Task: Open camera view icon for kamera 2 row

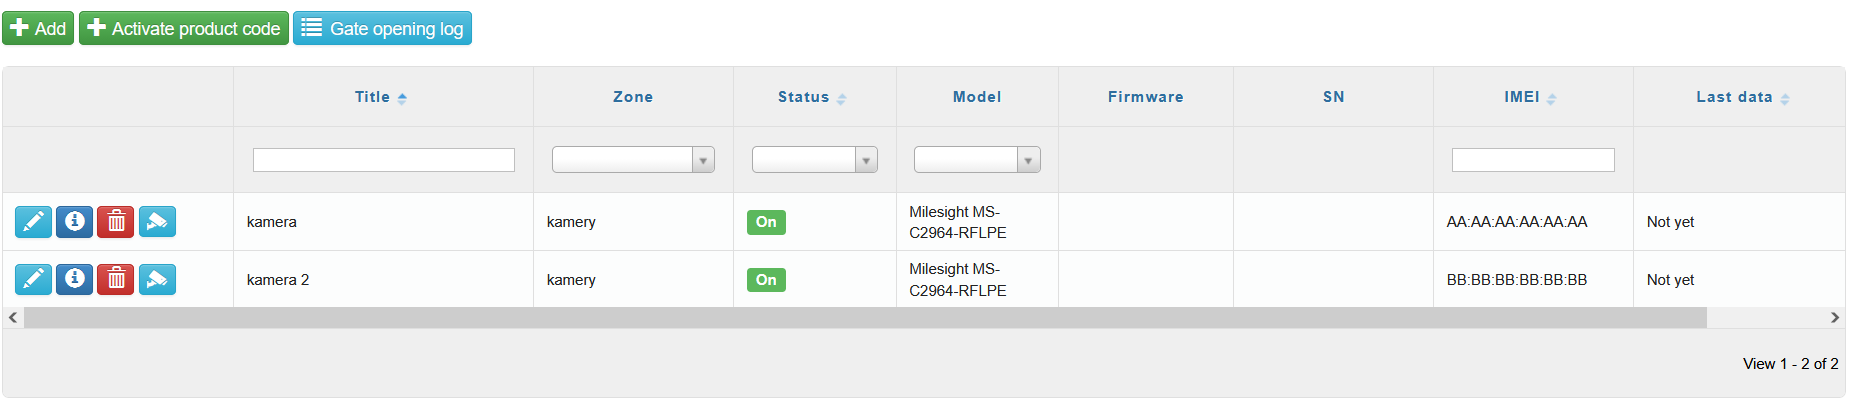Action: [157, 279]
